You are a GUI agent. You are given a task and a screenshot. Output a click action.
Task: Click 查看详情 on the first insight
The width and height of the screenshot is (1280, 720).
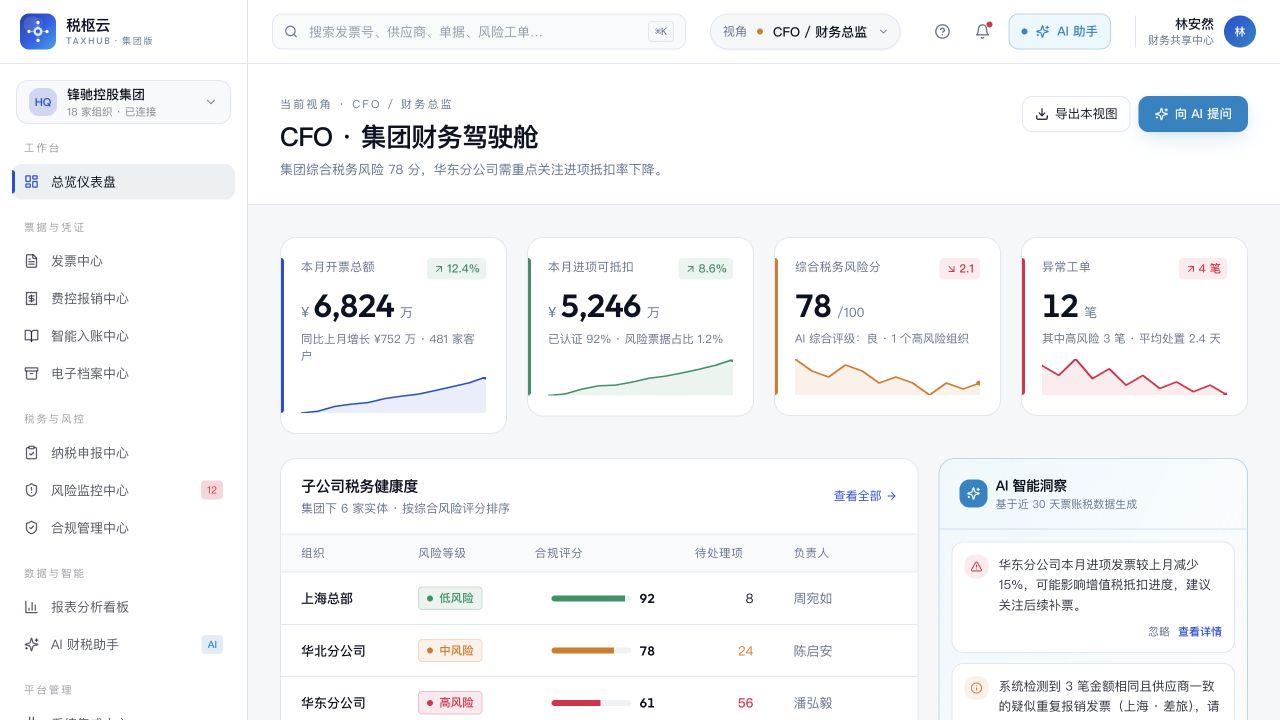[1200, 631]
